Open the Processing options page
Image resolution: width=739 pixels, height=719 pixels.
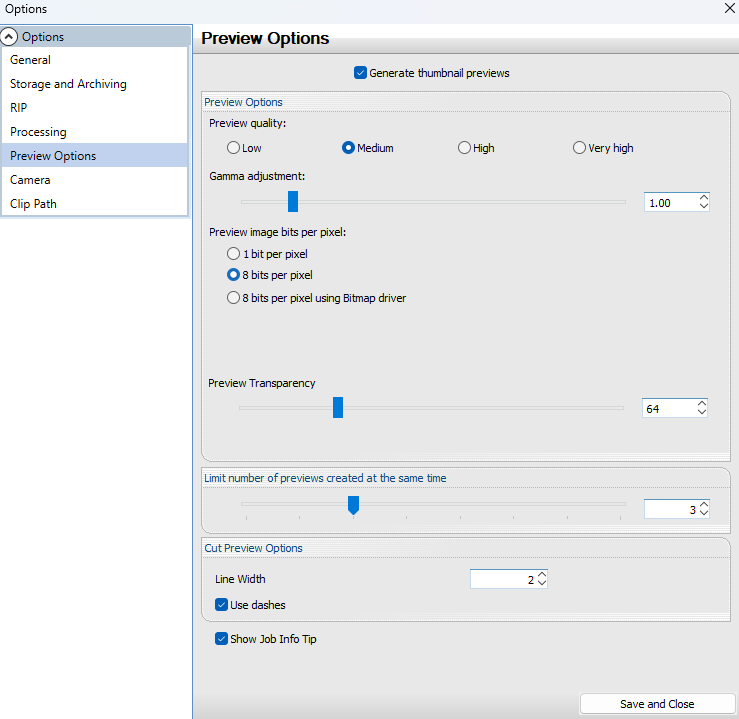(95, 131)
